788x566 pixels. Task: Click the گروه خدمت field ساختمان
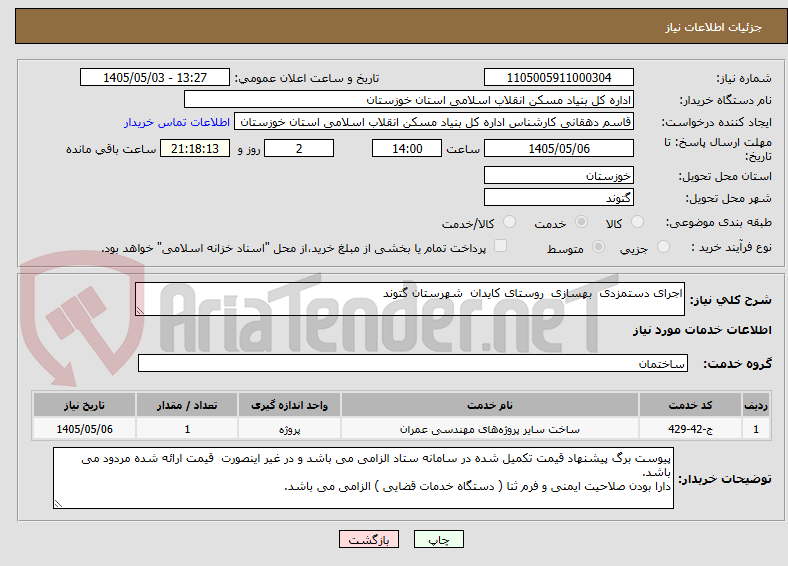tap(413, 363)
